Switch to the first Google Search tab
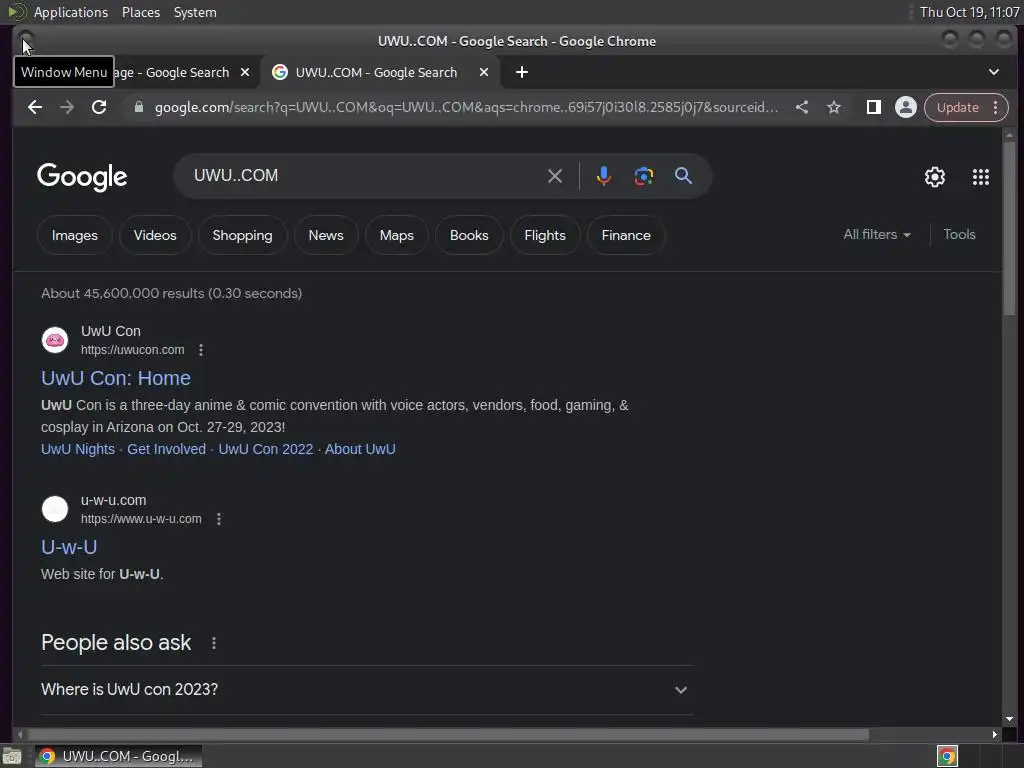Viewport: 1024px width, 768px height. point(171,72)
